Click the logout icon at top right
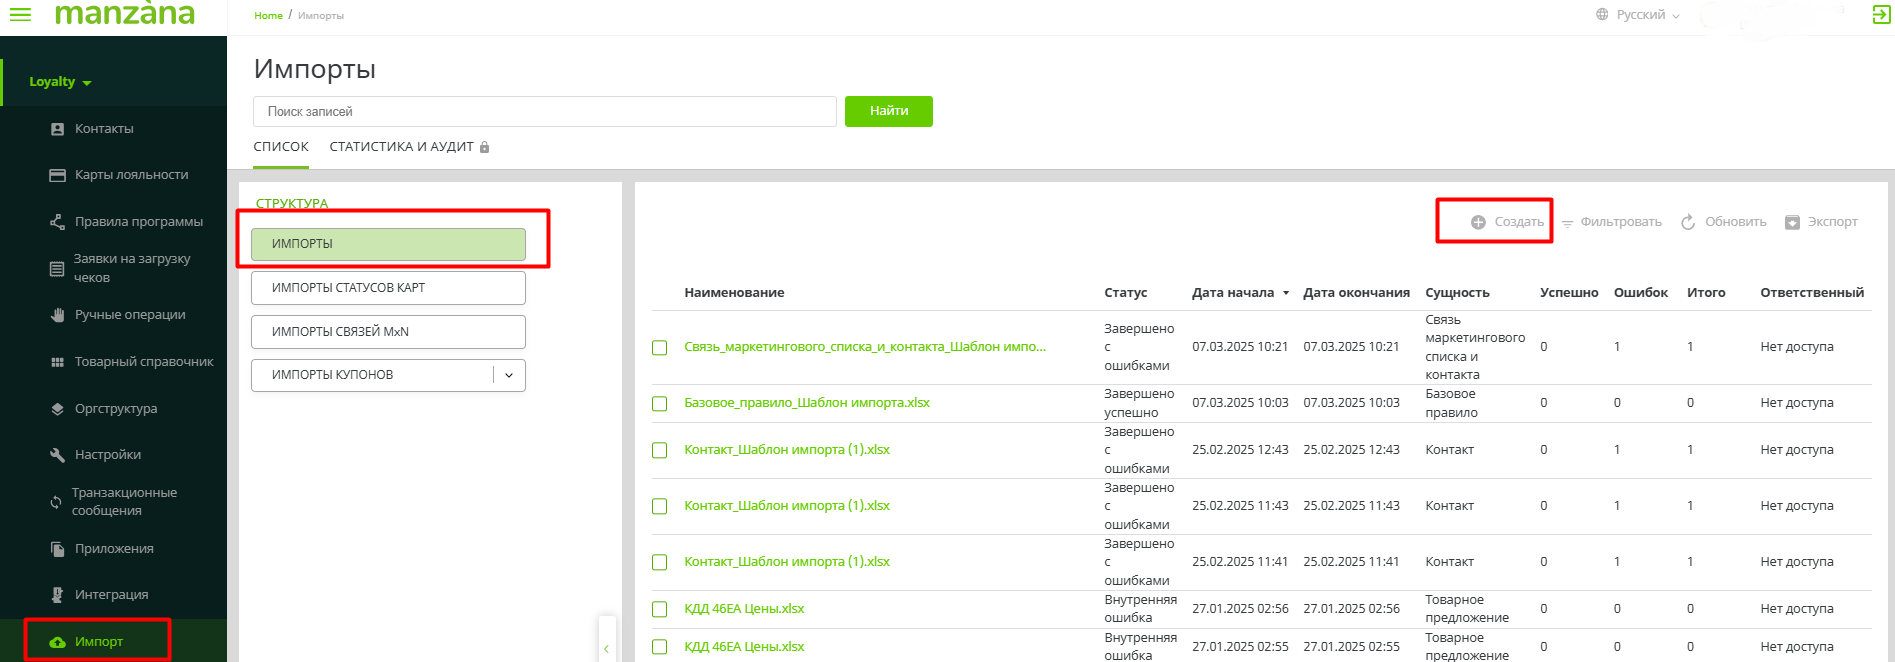This screenshot has width=1895, height=662. [x=1881, y=15]
